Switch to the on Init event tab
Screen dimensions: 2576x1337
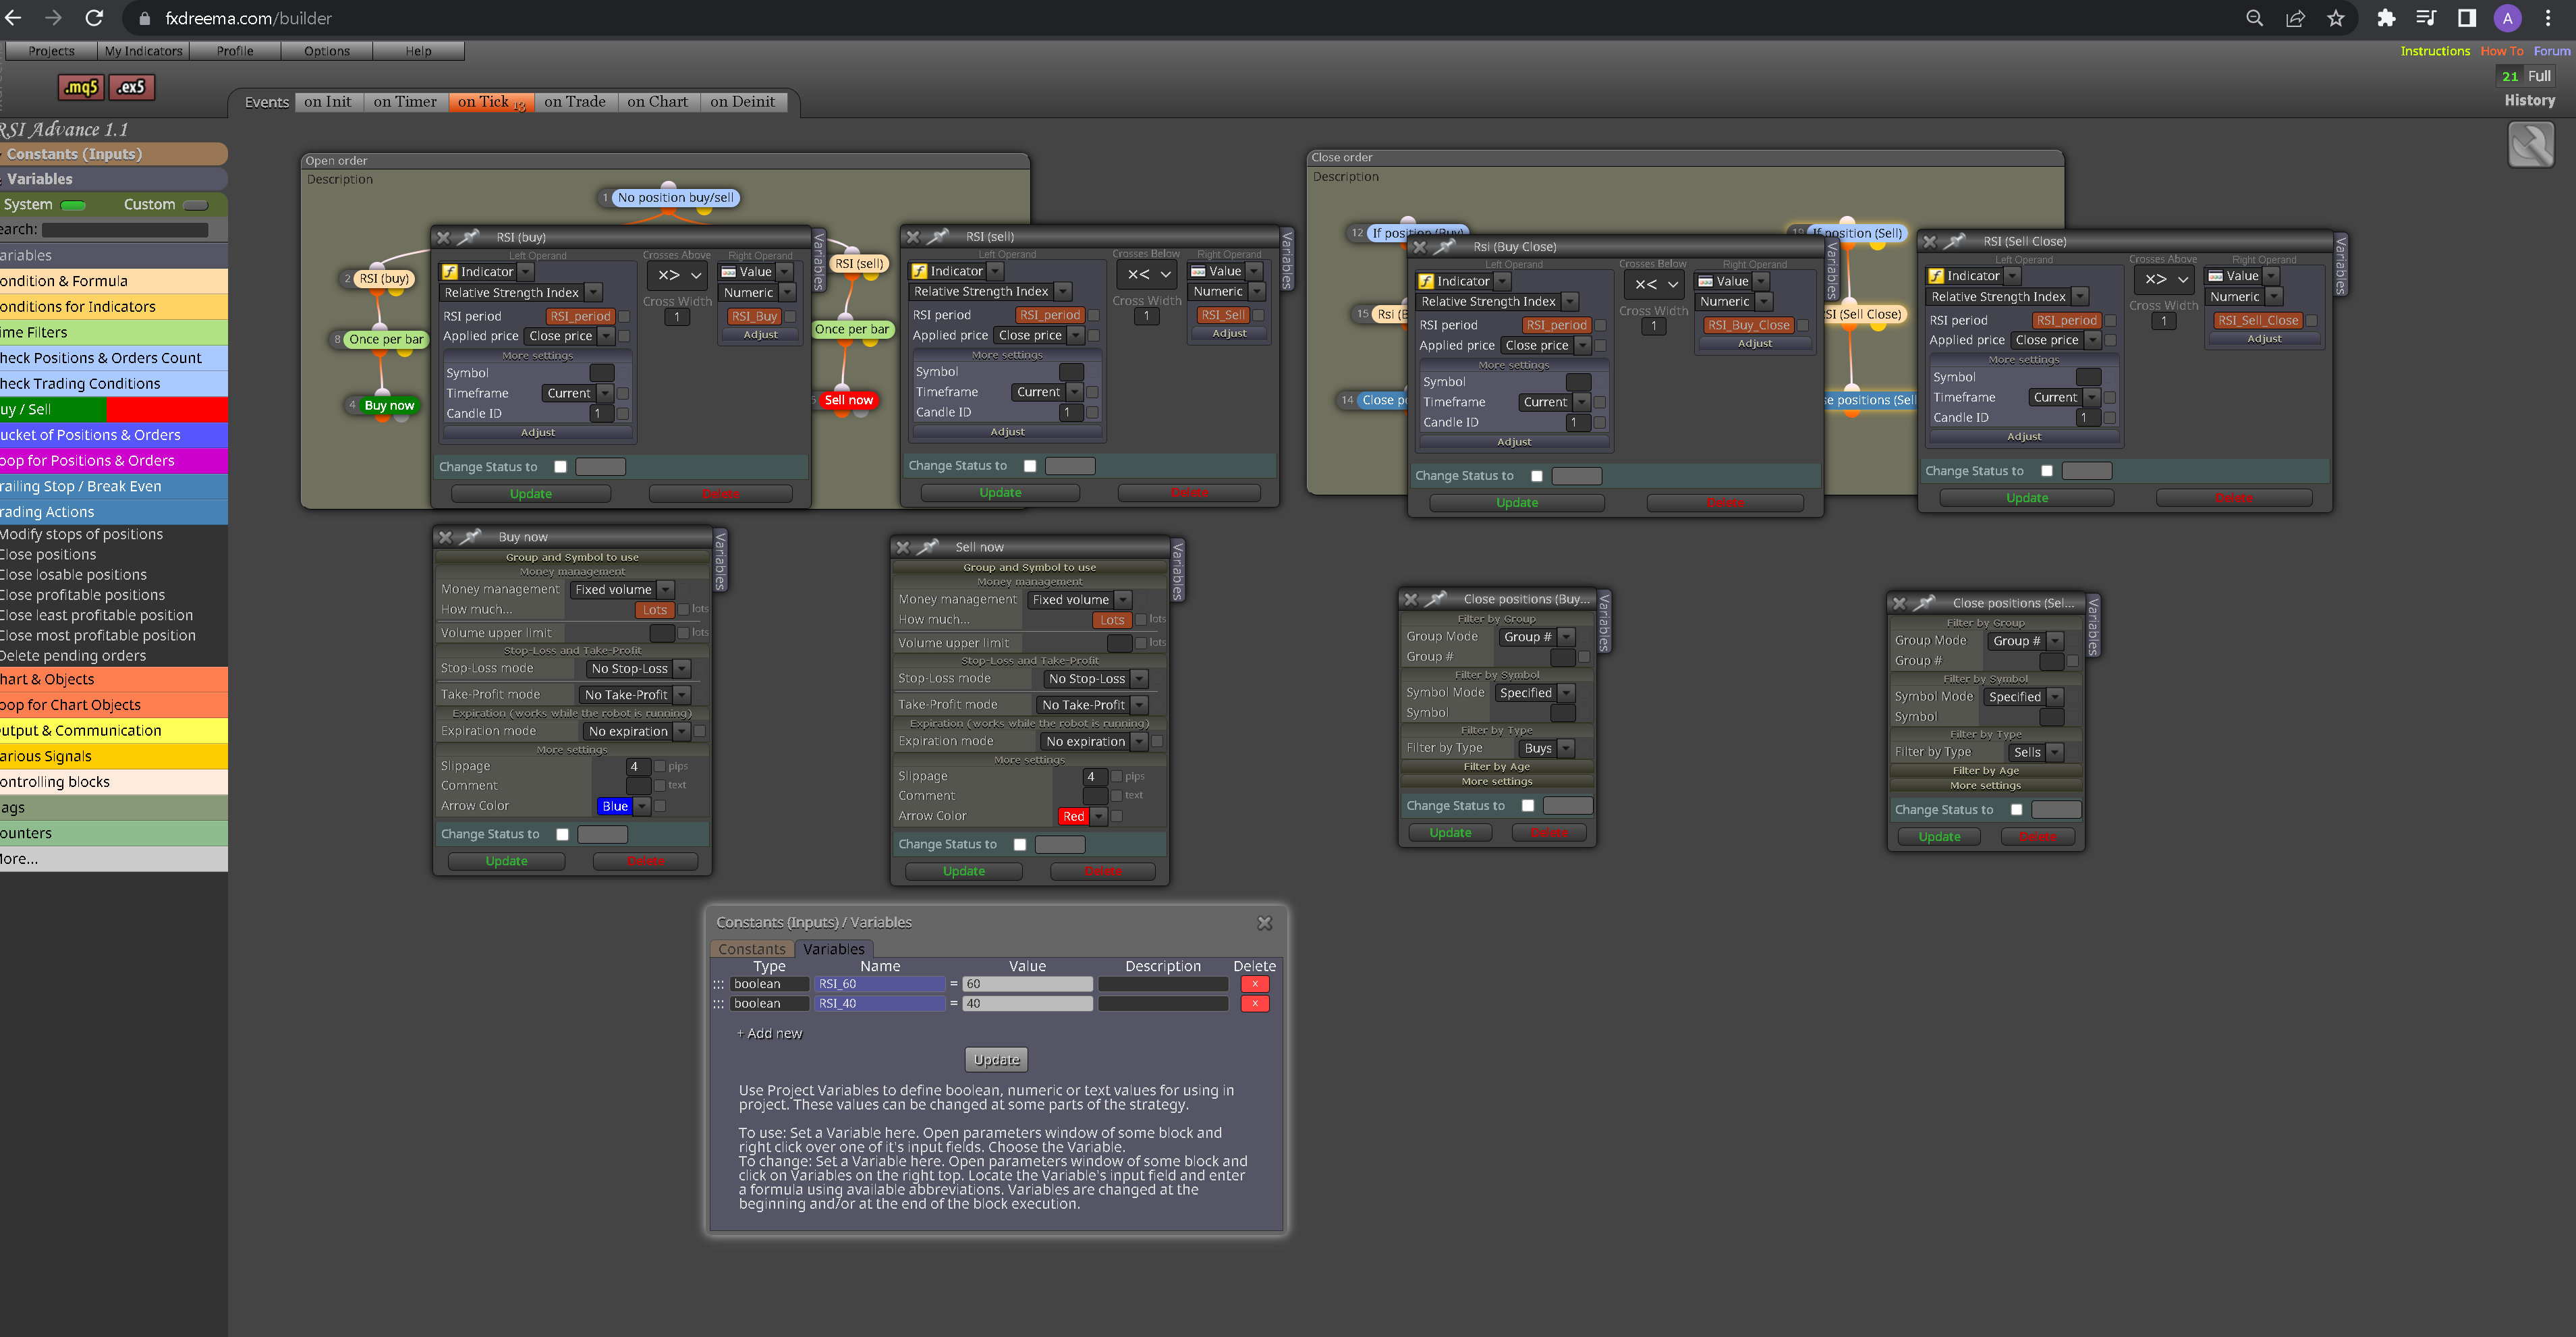tap(328, 102)
